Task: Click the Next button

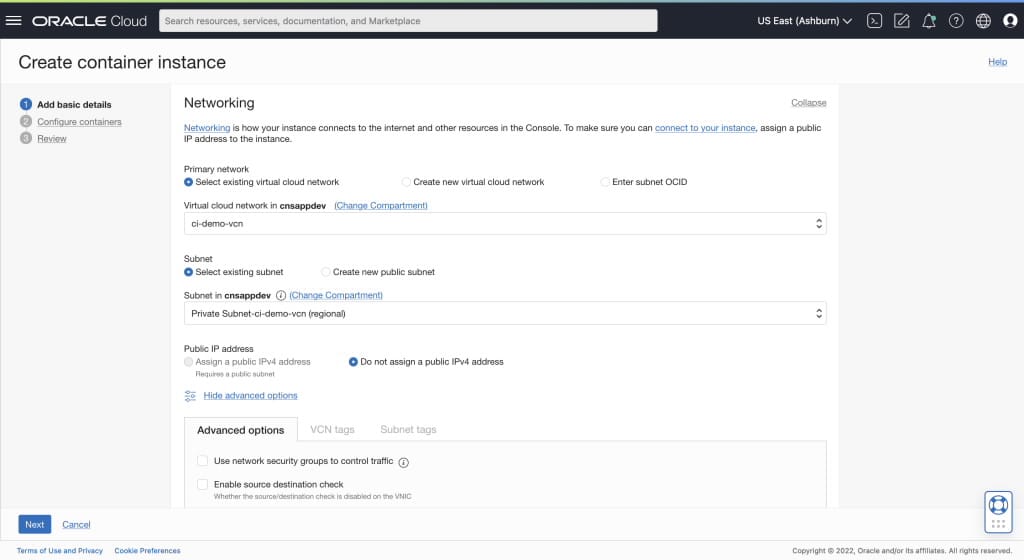Action: coord(34,524)
